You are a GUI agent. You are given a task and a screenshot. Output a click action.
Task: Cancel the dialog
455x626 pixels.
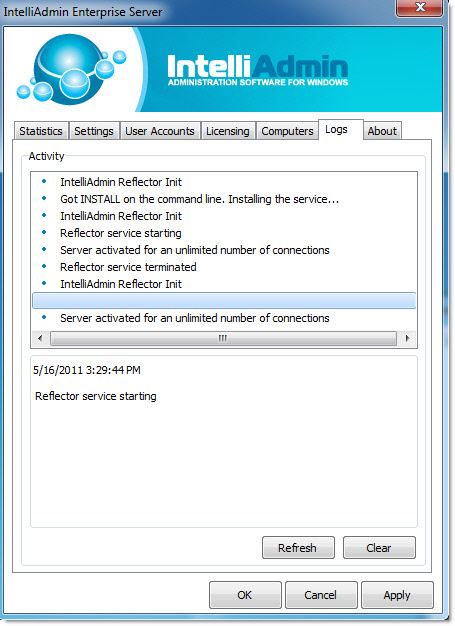[320, 595]
